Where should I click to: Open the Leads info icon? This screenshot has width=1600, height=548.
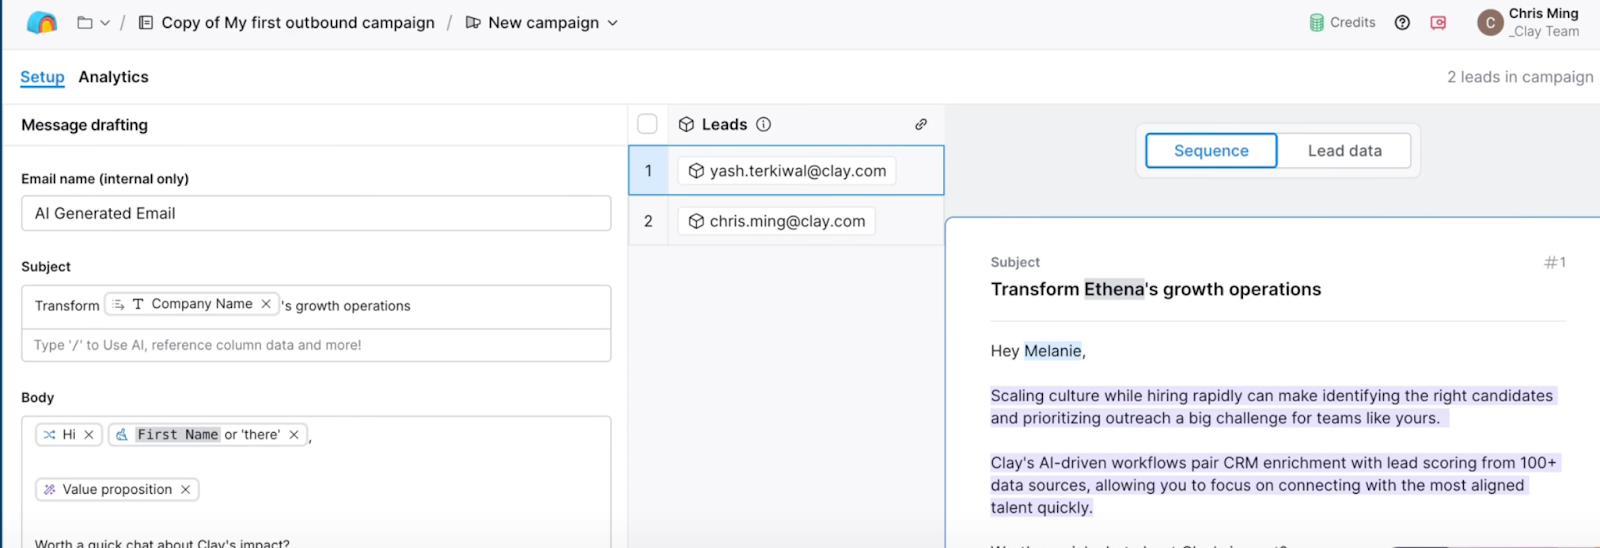pyautogui.click(x=763, y=124)
